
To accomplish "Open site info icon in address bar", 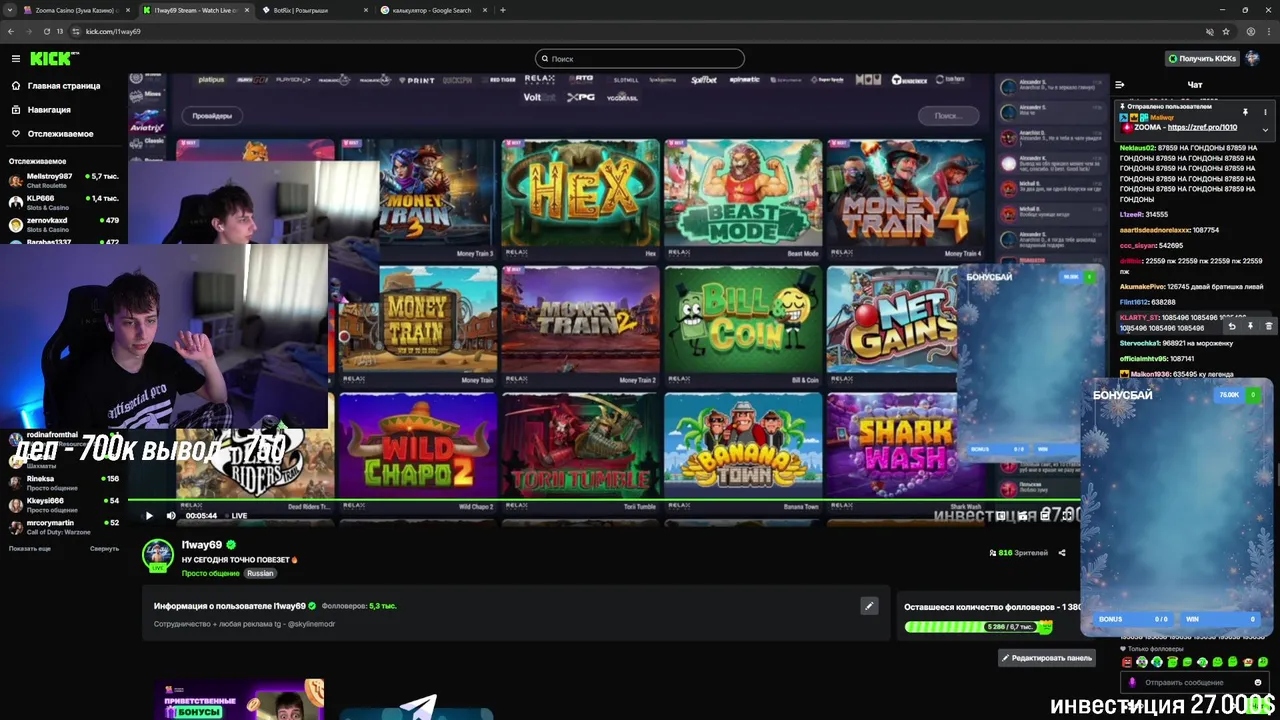I will [x=76, y=31].
